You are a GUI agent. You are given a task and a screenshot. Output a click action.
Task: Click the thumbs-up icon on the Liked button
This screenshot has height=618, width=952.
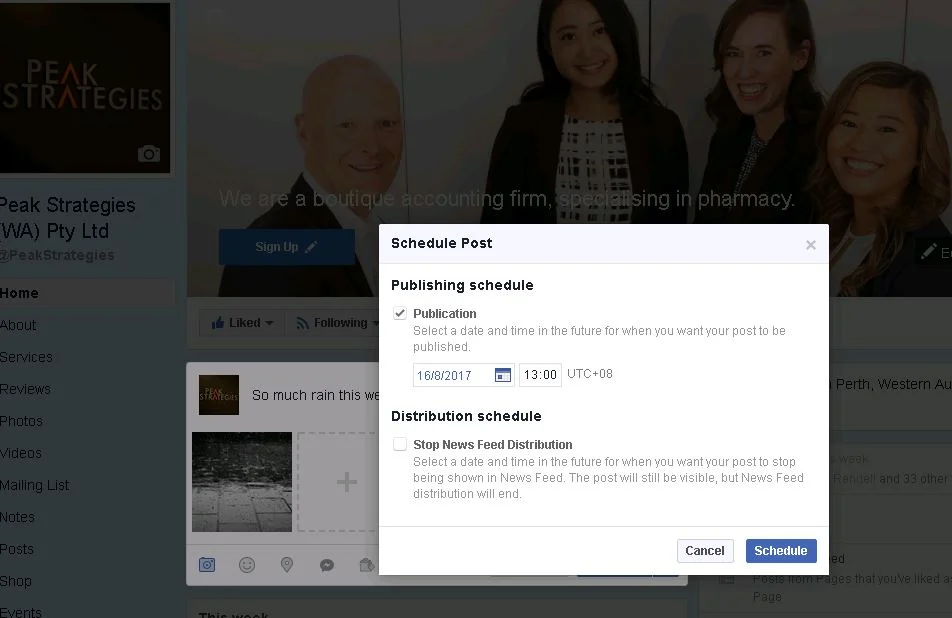[x=218, y=322]
